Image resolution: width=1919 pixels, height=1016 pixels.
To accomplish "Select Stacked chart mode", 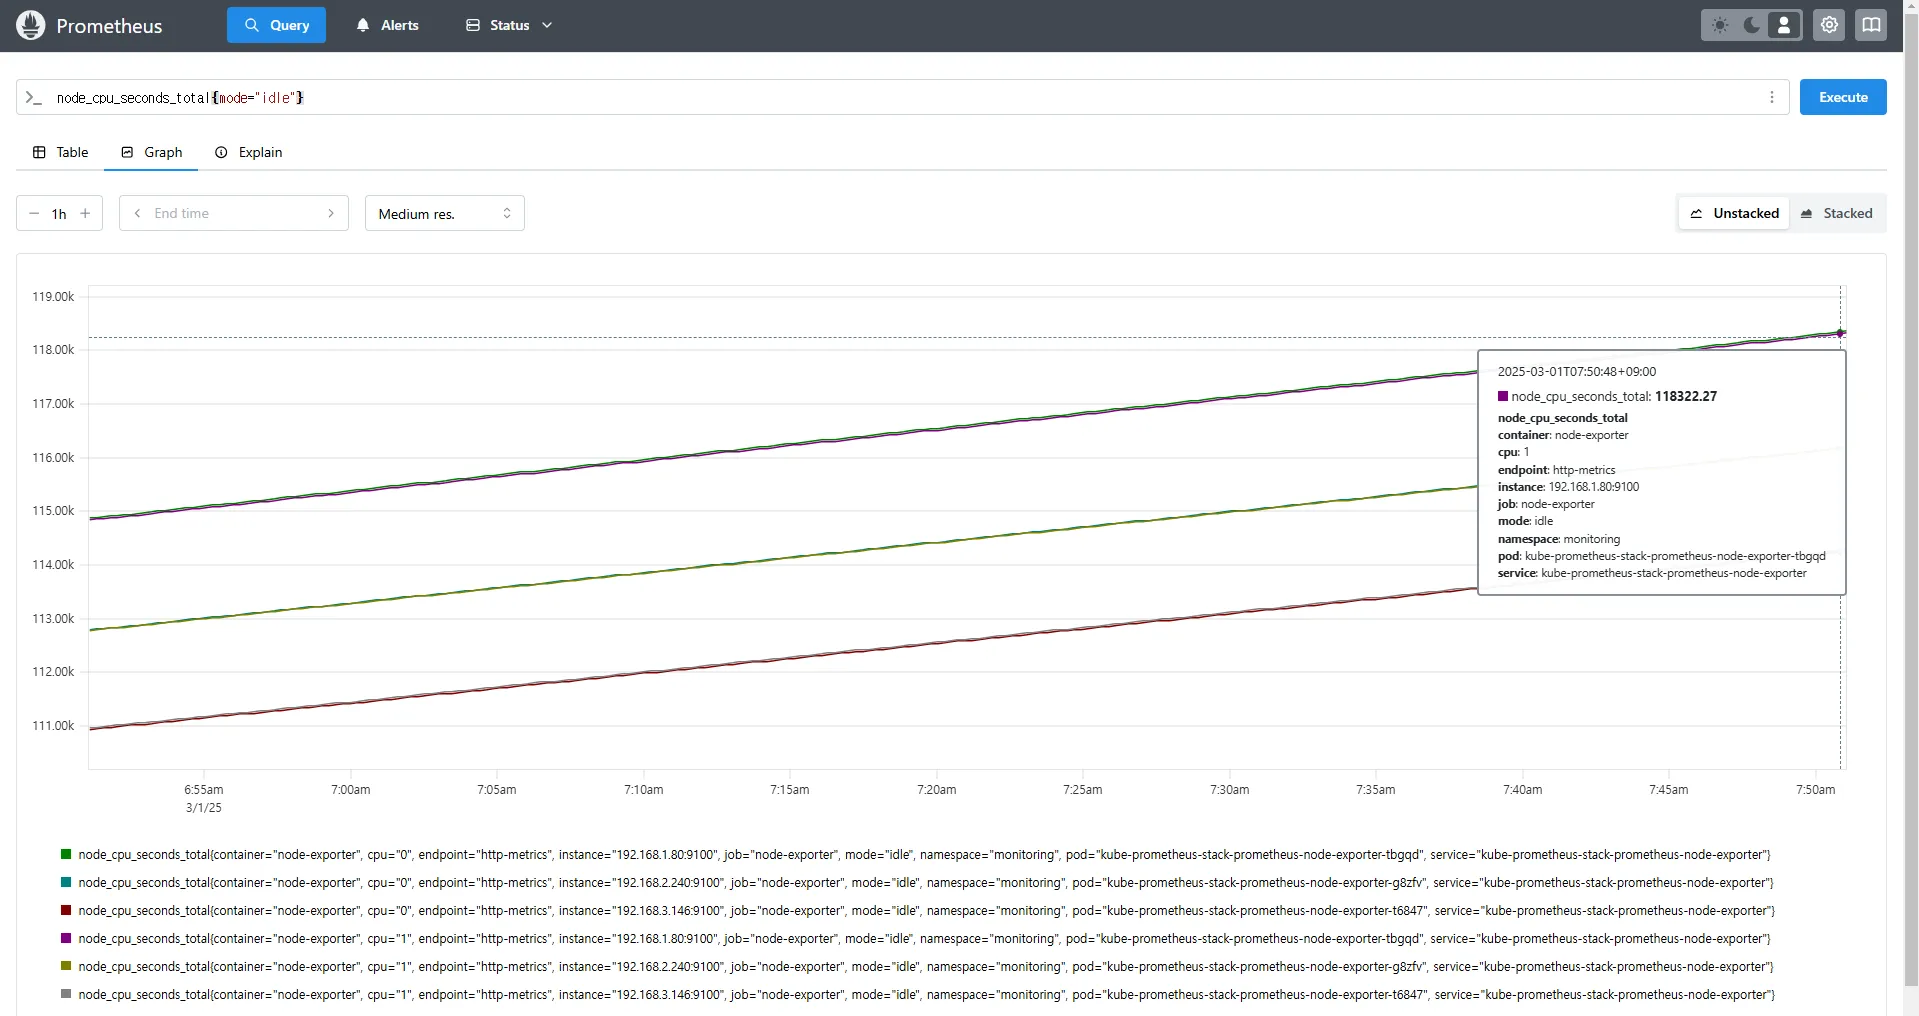I will [x=1836, y=213].
